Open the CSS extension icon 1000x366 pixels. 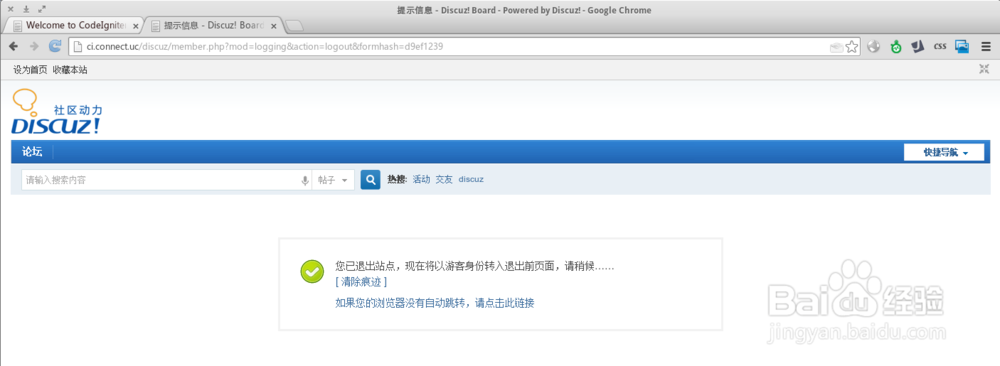pos(940,47)
